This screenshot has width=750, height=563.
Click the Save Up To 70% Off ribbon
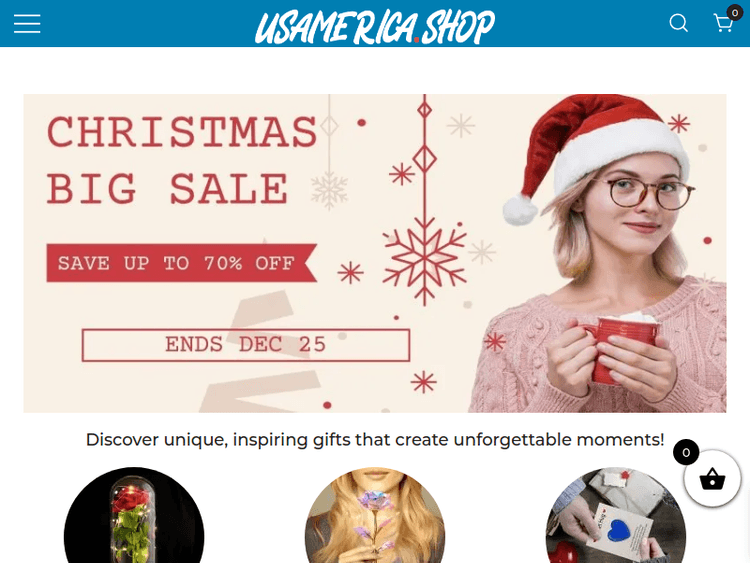click(x=182, y=263)
